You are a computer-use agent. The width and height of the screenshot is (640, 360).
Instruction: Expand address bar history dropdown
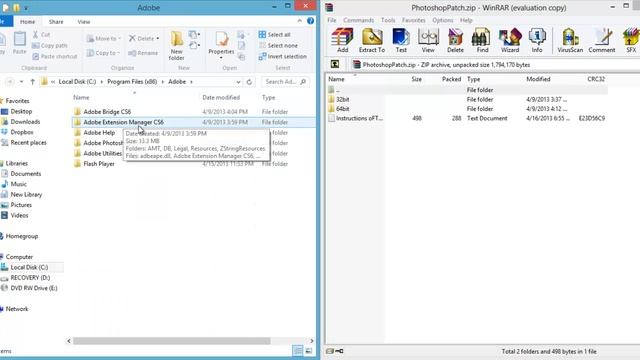(x=238, y=82)
